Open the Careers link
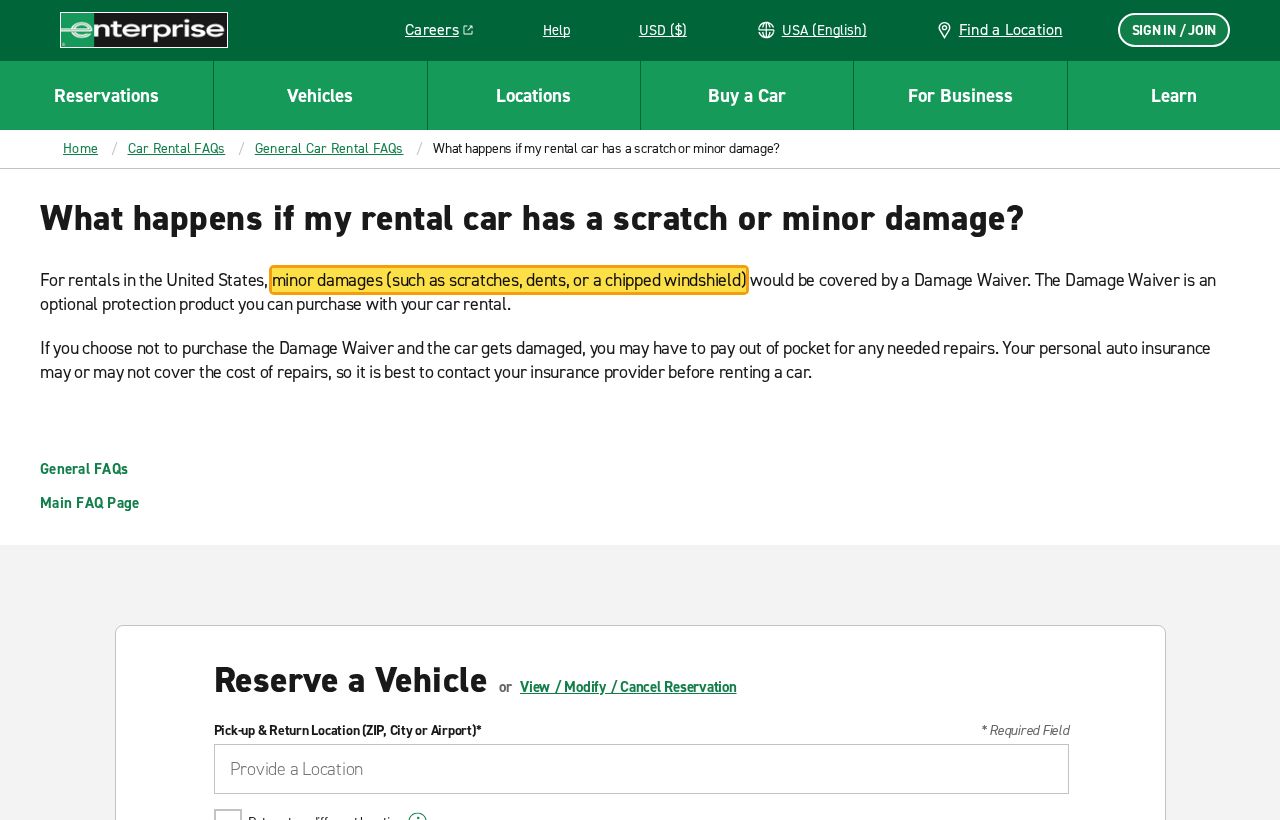 pos(432,30)
